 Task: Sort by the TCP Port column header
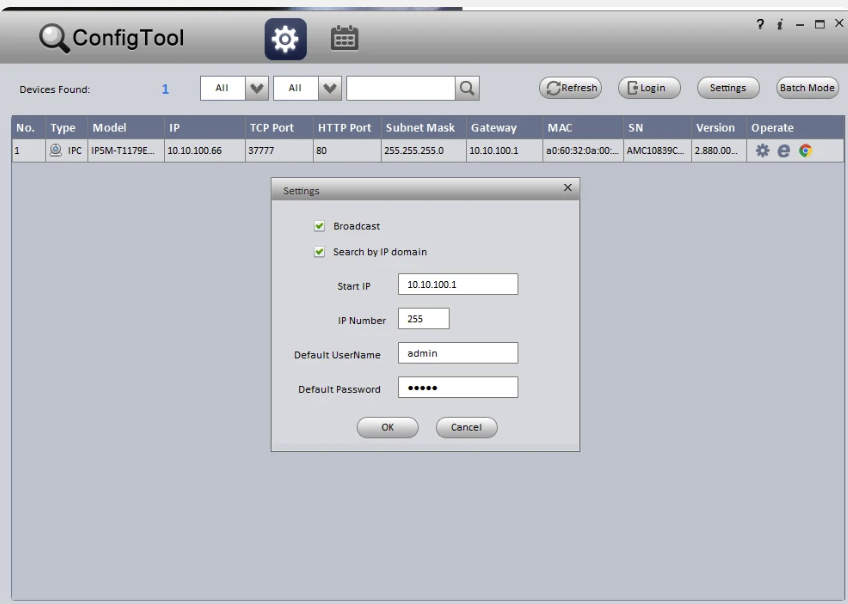pyautogui.click(x=279, y=128)
